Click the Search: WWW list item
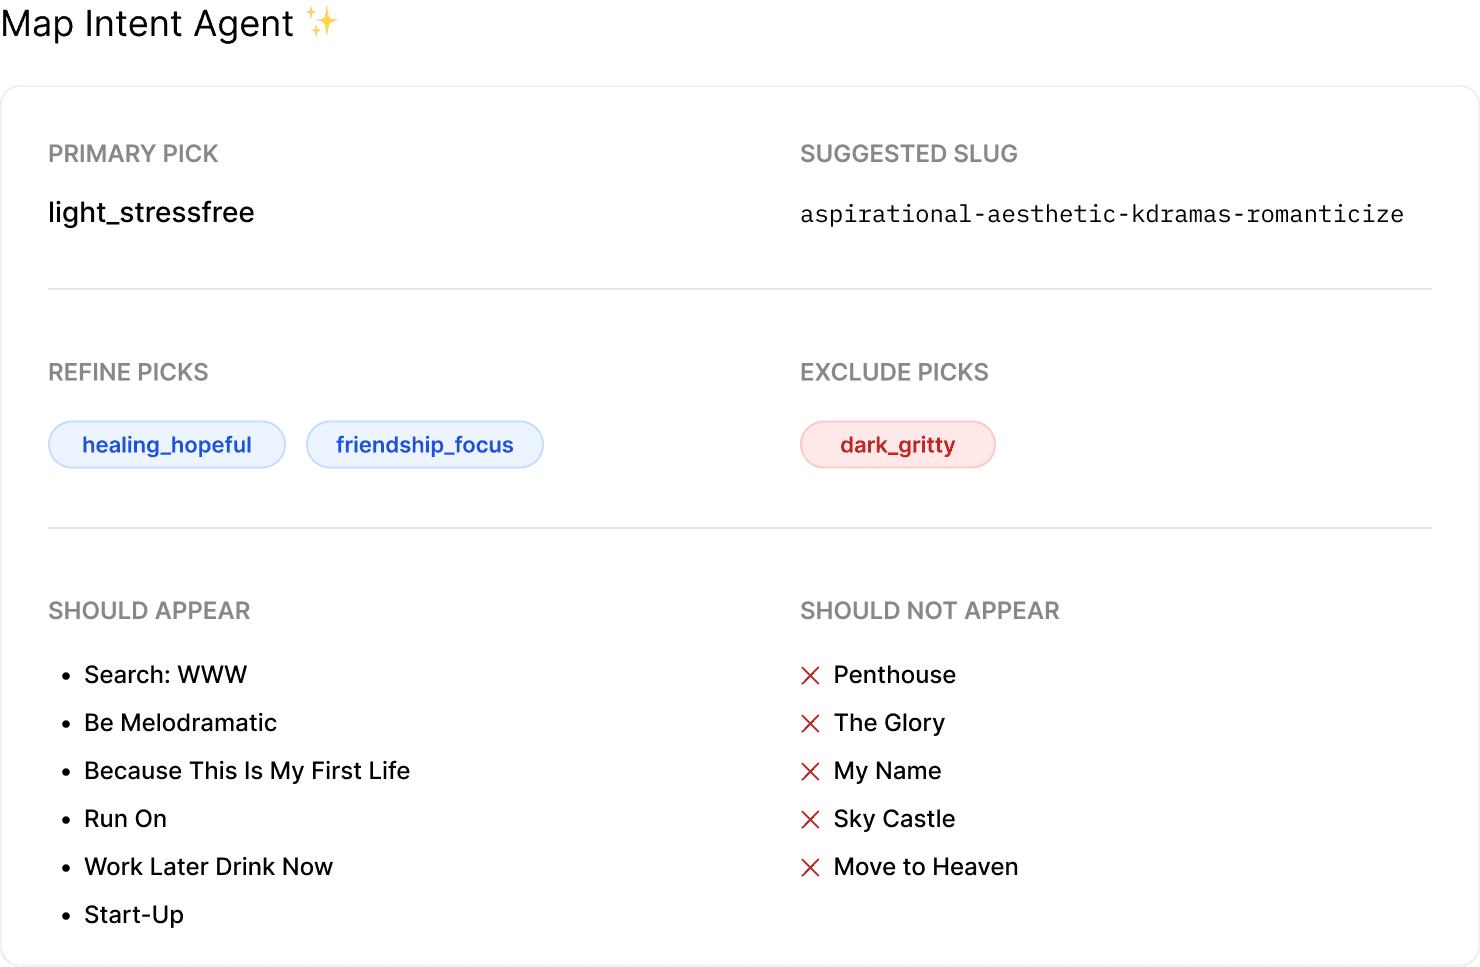Screen dimensions: 1480x967 tap(165, 675)
